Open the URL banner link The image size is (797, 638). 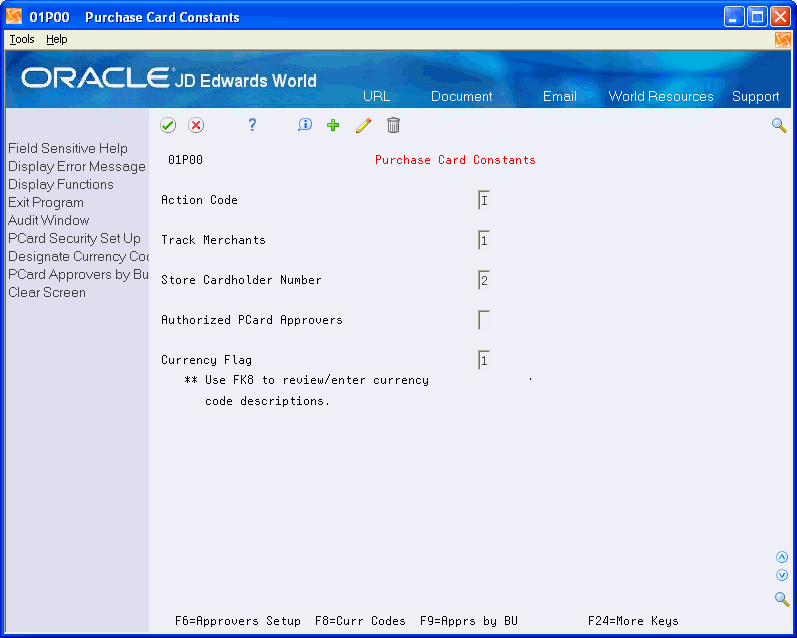(x=376, y=96)
